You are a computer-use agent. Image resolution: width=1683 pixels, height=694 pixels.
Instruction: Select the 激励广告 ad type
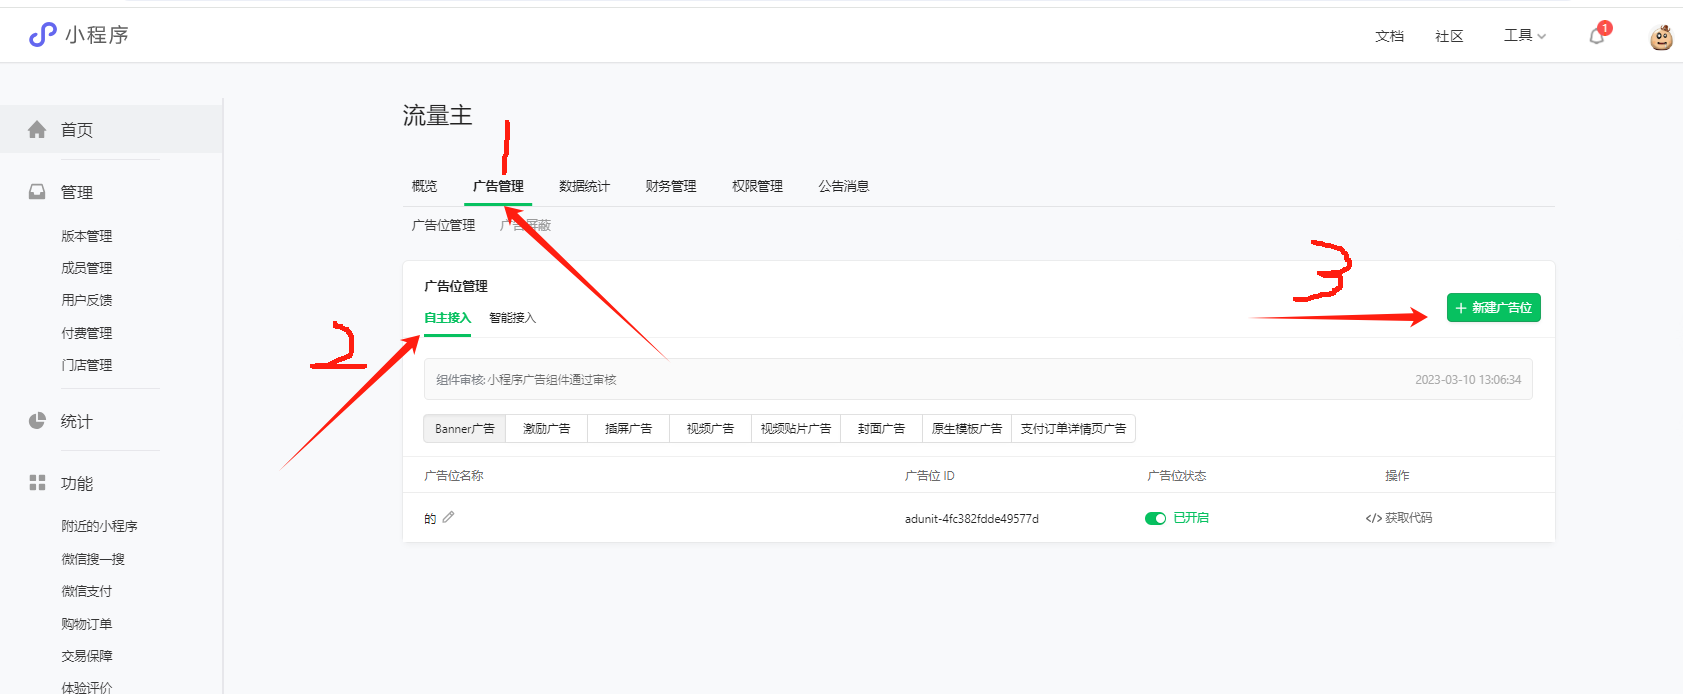click(x=546, y=429)
